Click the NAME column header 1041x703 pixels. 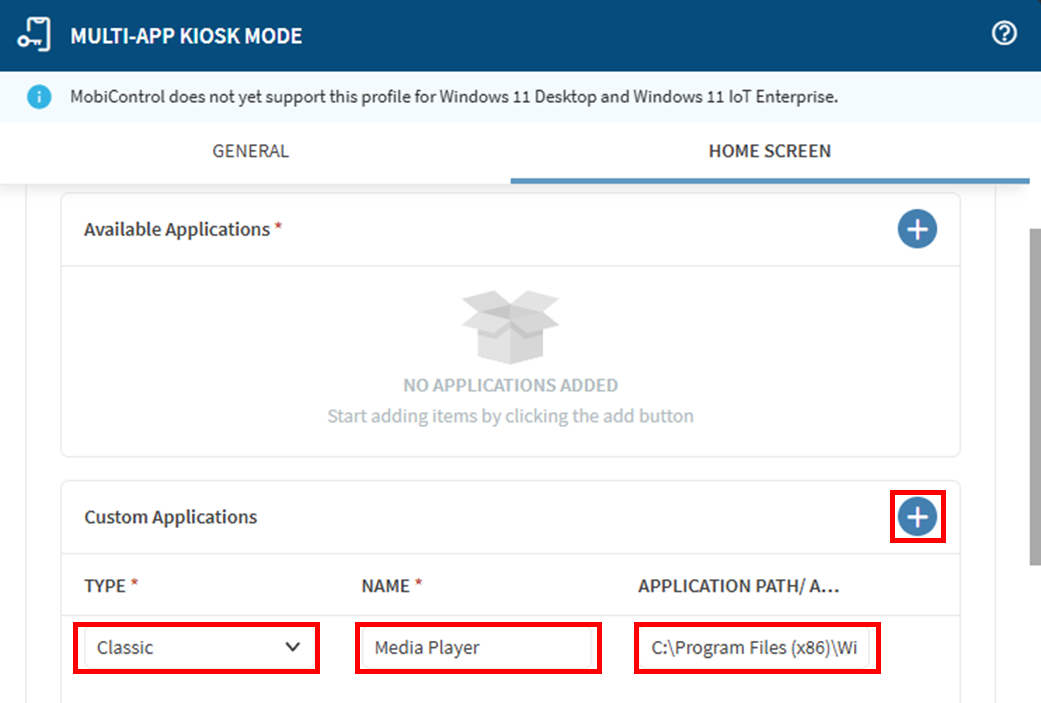tap(386, 586)
